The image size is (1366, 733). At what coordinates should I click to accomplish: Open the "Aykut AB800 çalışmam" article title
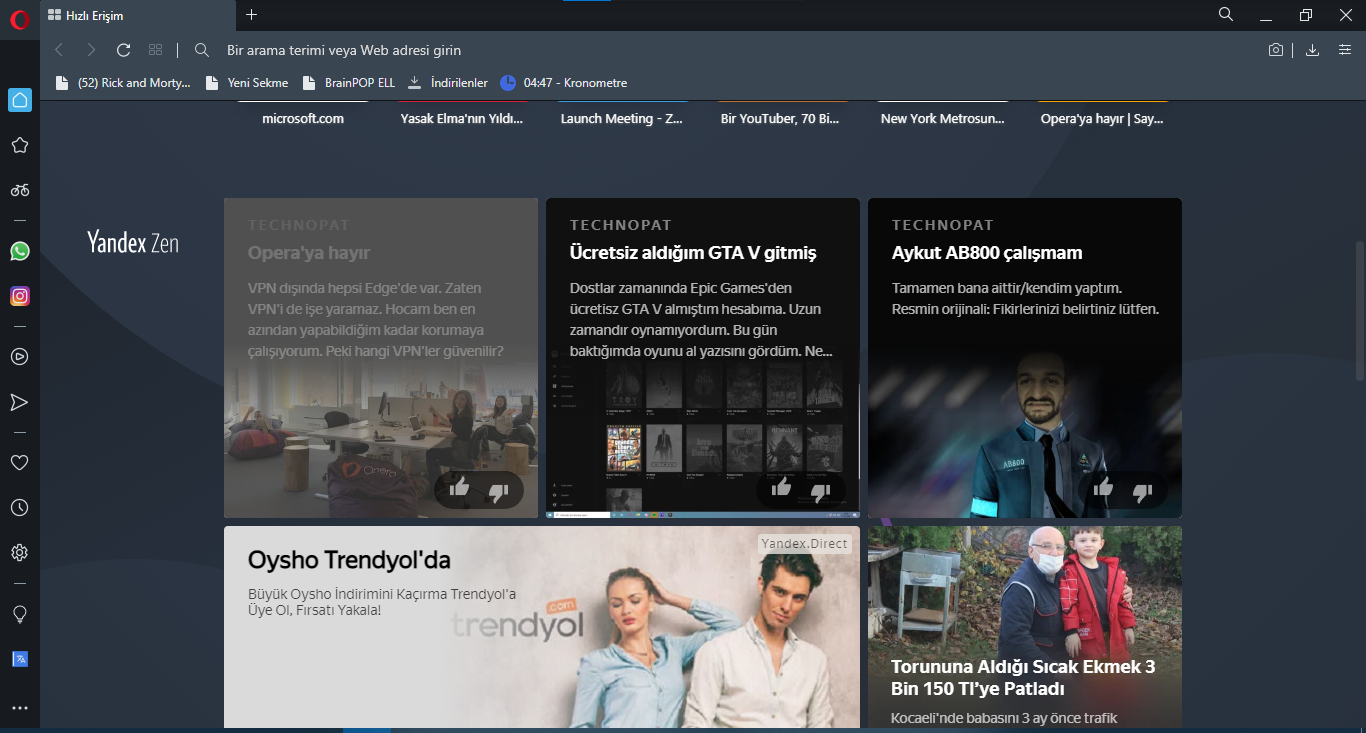pos(987,253)
